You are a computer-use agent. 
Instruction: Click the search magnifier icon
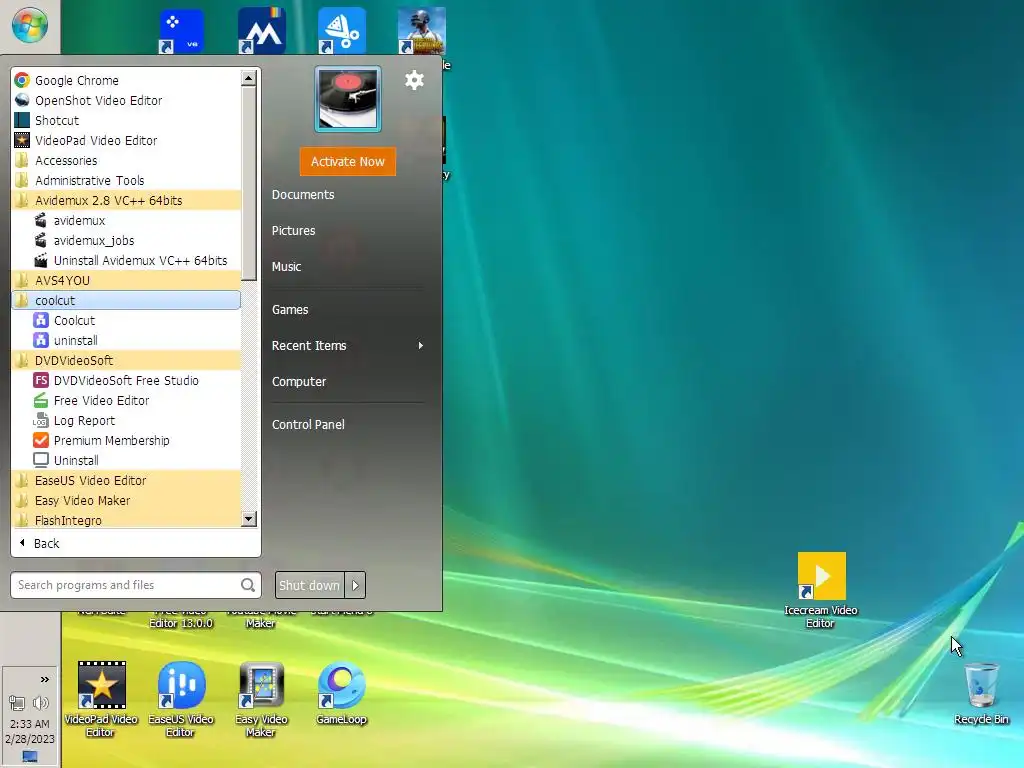(x=248, y=585)
